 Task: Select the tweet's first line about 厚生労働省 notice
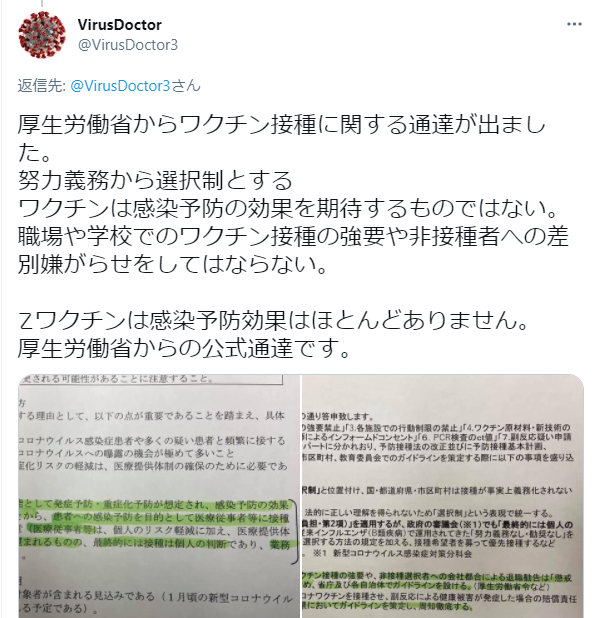[281, 124]
